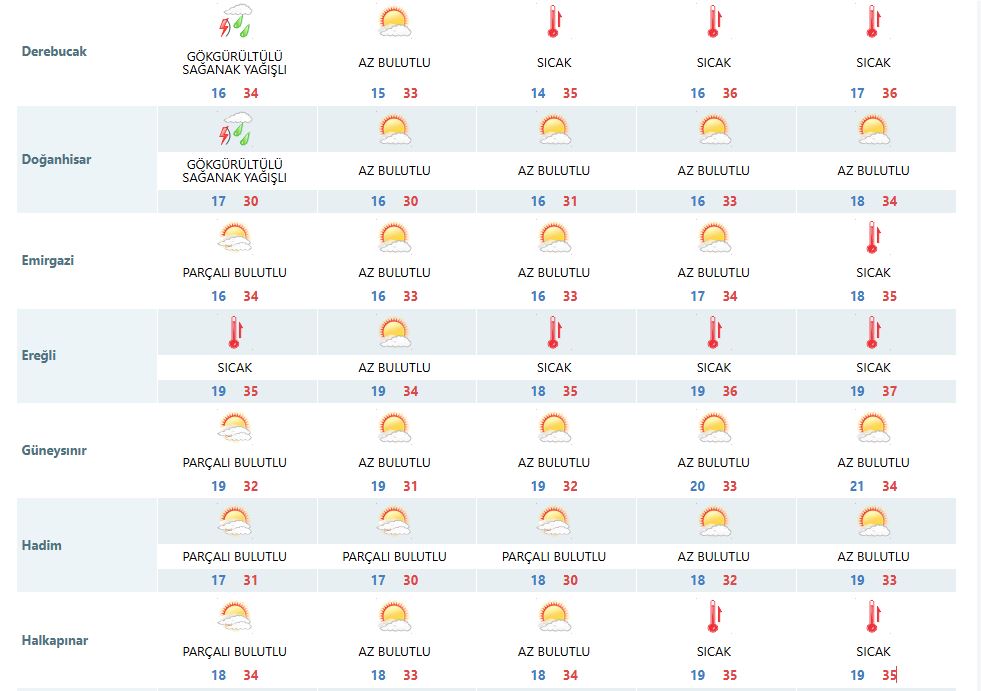This screenshot has height=691, width=981.
Task: Select Güneysınır sun icon above 19 31
Action: click(x=394, y=427)
